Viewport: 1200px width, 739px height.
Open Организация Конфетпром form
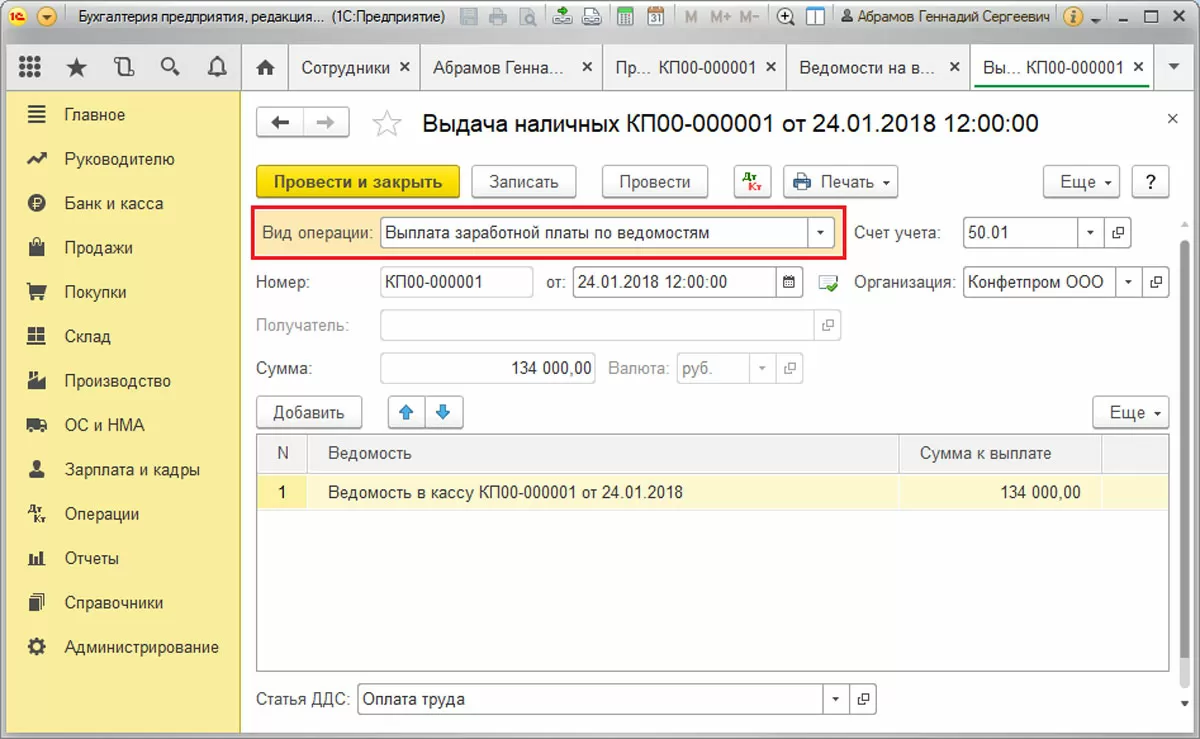point(1156,282)
